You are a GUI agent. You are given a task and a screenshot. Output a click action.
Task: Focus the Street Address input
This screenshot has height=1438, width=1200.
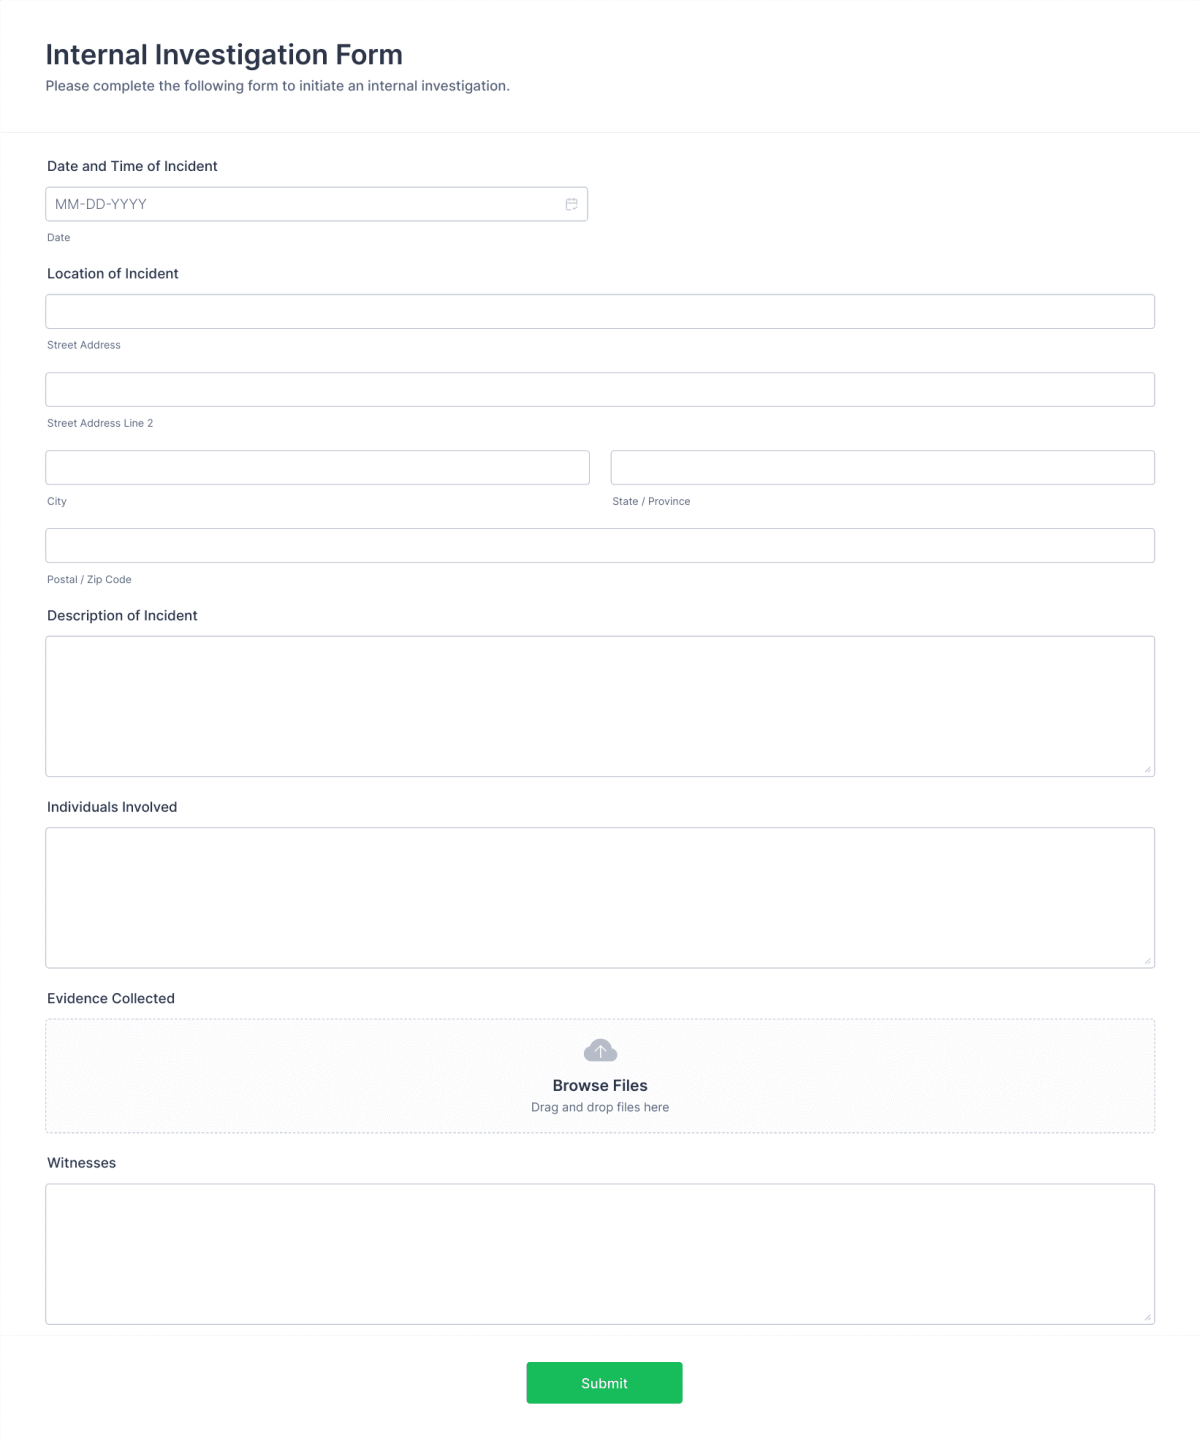600,311
